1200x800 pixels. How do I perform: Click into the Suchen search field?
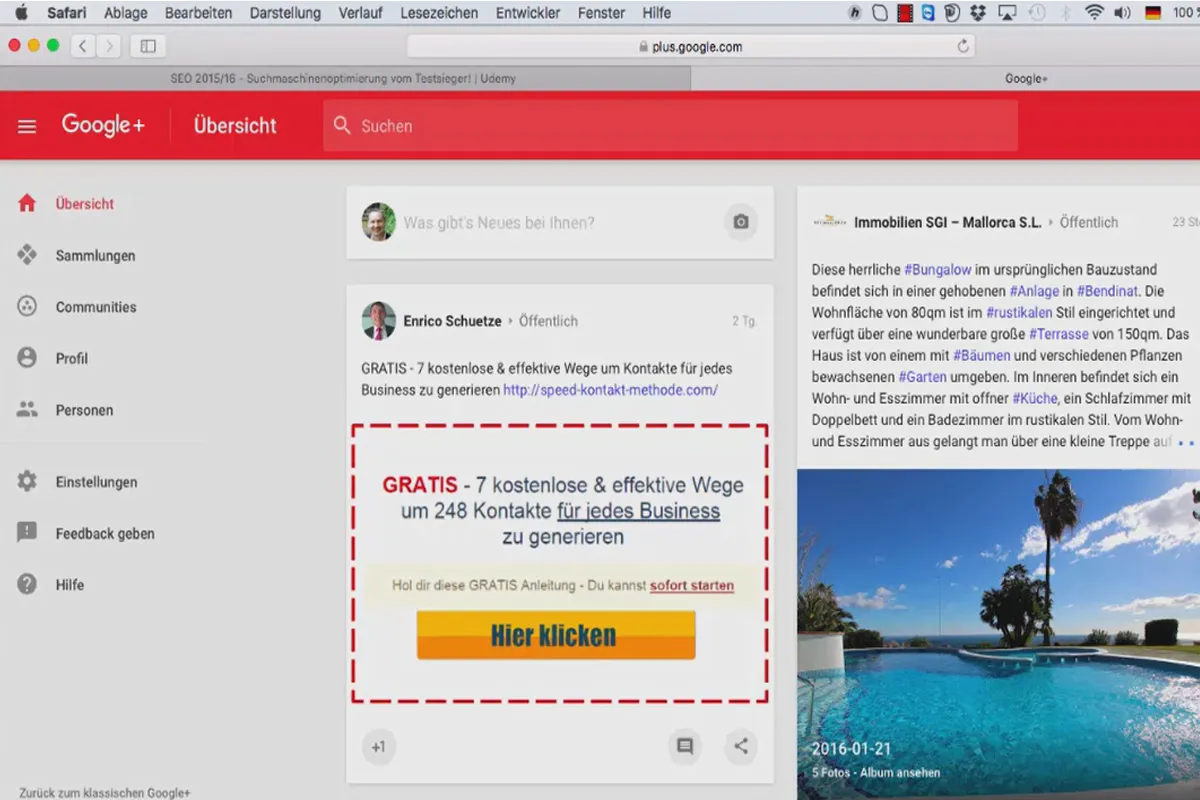click(x=670, y=126)
